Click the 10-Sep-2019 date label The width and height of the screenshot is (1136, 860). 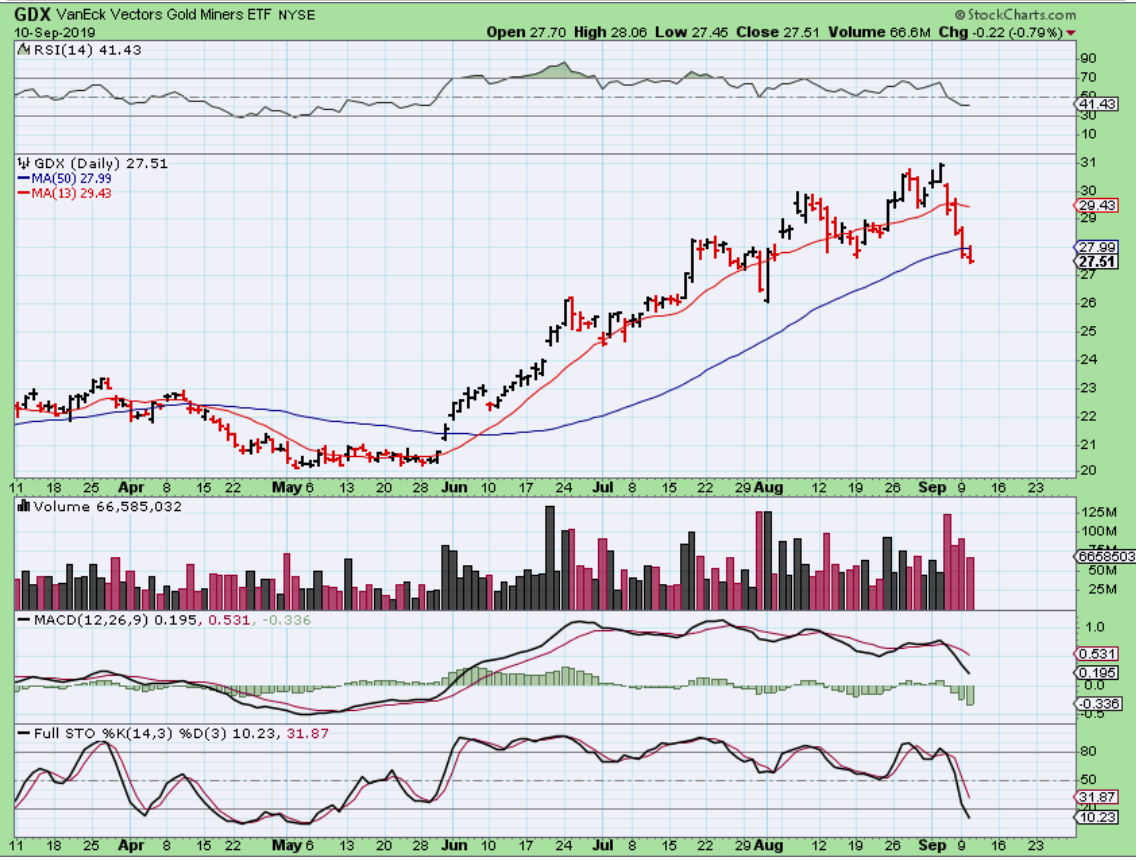tap(54, 33)
